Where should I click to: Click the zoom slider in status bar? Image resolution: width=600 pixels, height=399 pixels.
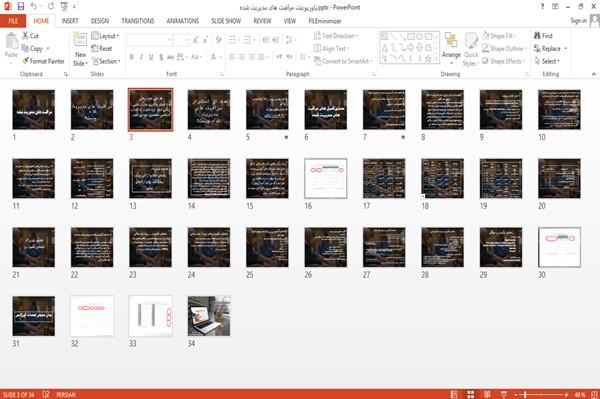click(541, 394)
